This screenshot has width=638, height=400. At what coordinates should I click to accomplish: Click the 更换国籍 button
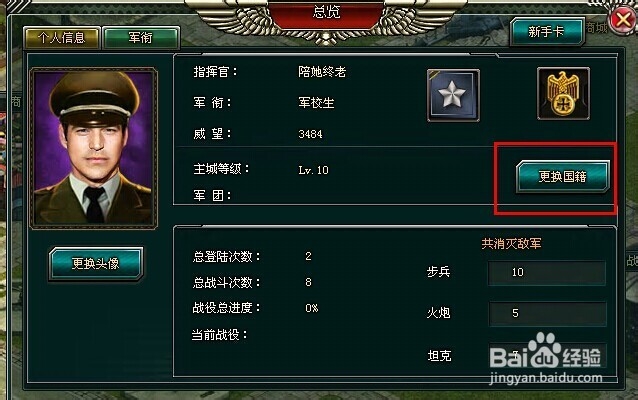pos(563,176)
